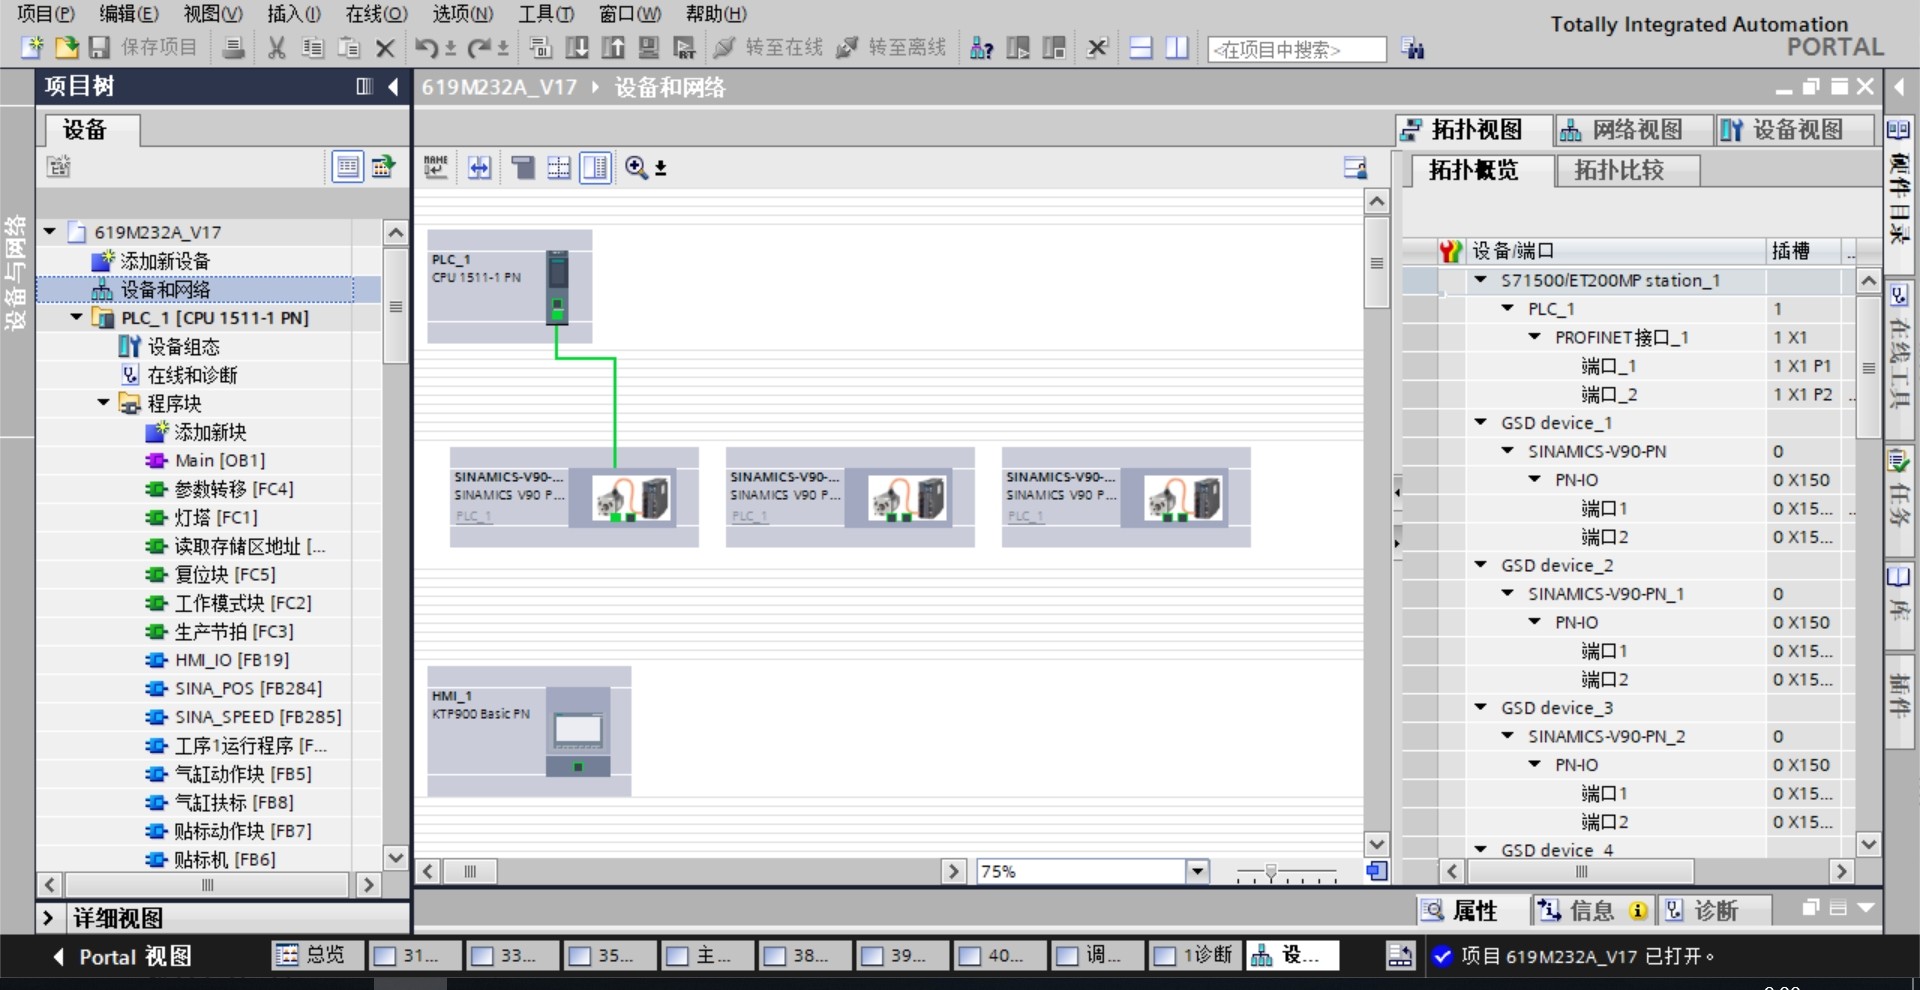This screenshot has width=1920, height=990.
Task: Click the Delete X icon
Action: (x=385, y=47)
